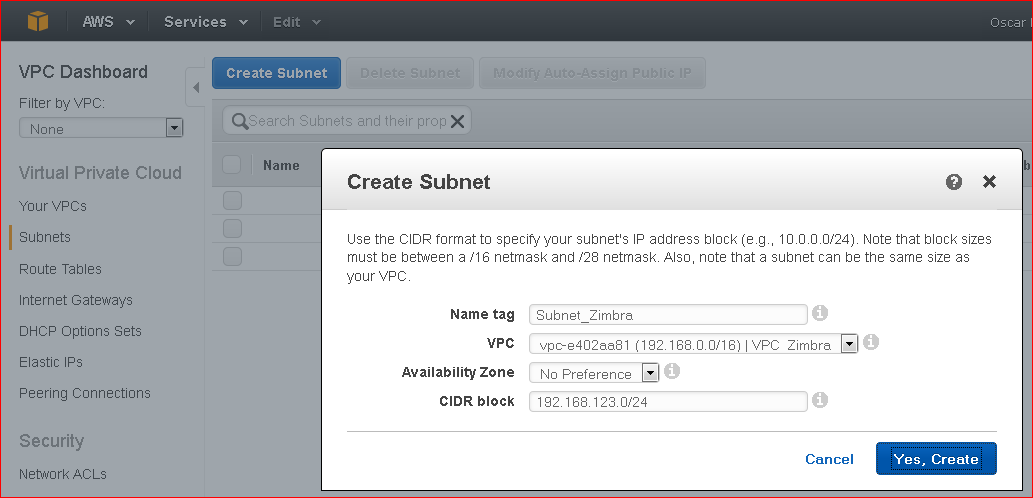This screenshot has height=498, width=1033.
Task: Open the Filter by VPC dropdown
Action: click(x=101, y=128)
